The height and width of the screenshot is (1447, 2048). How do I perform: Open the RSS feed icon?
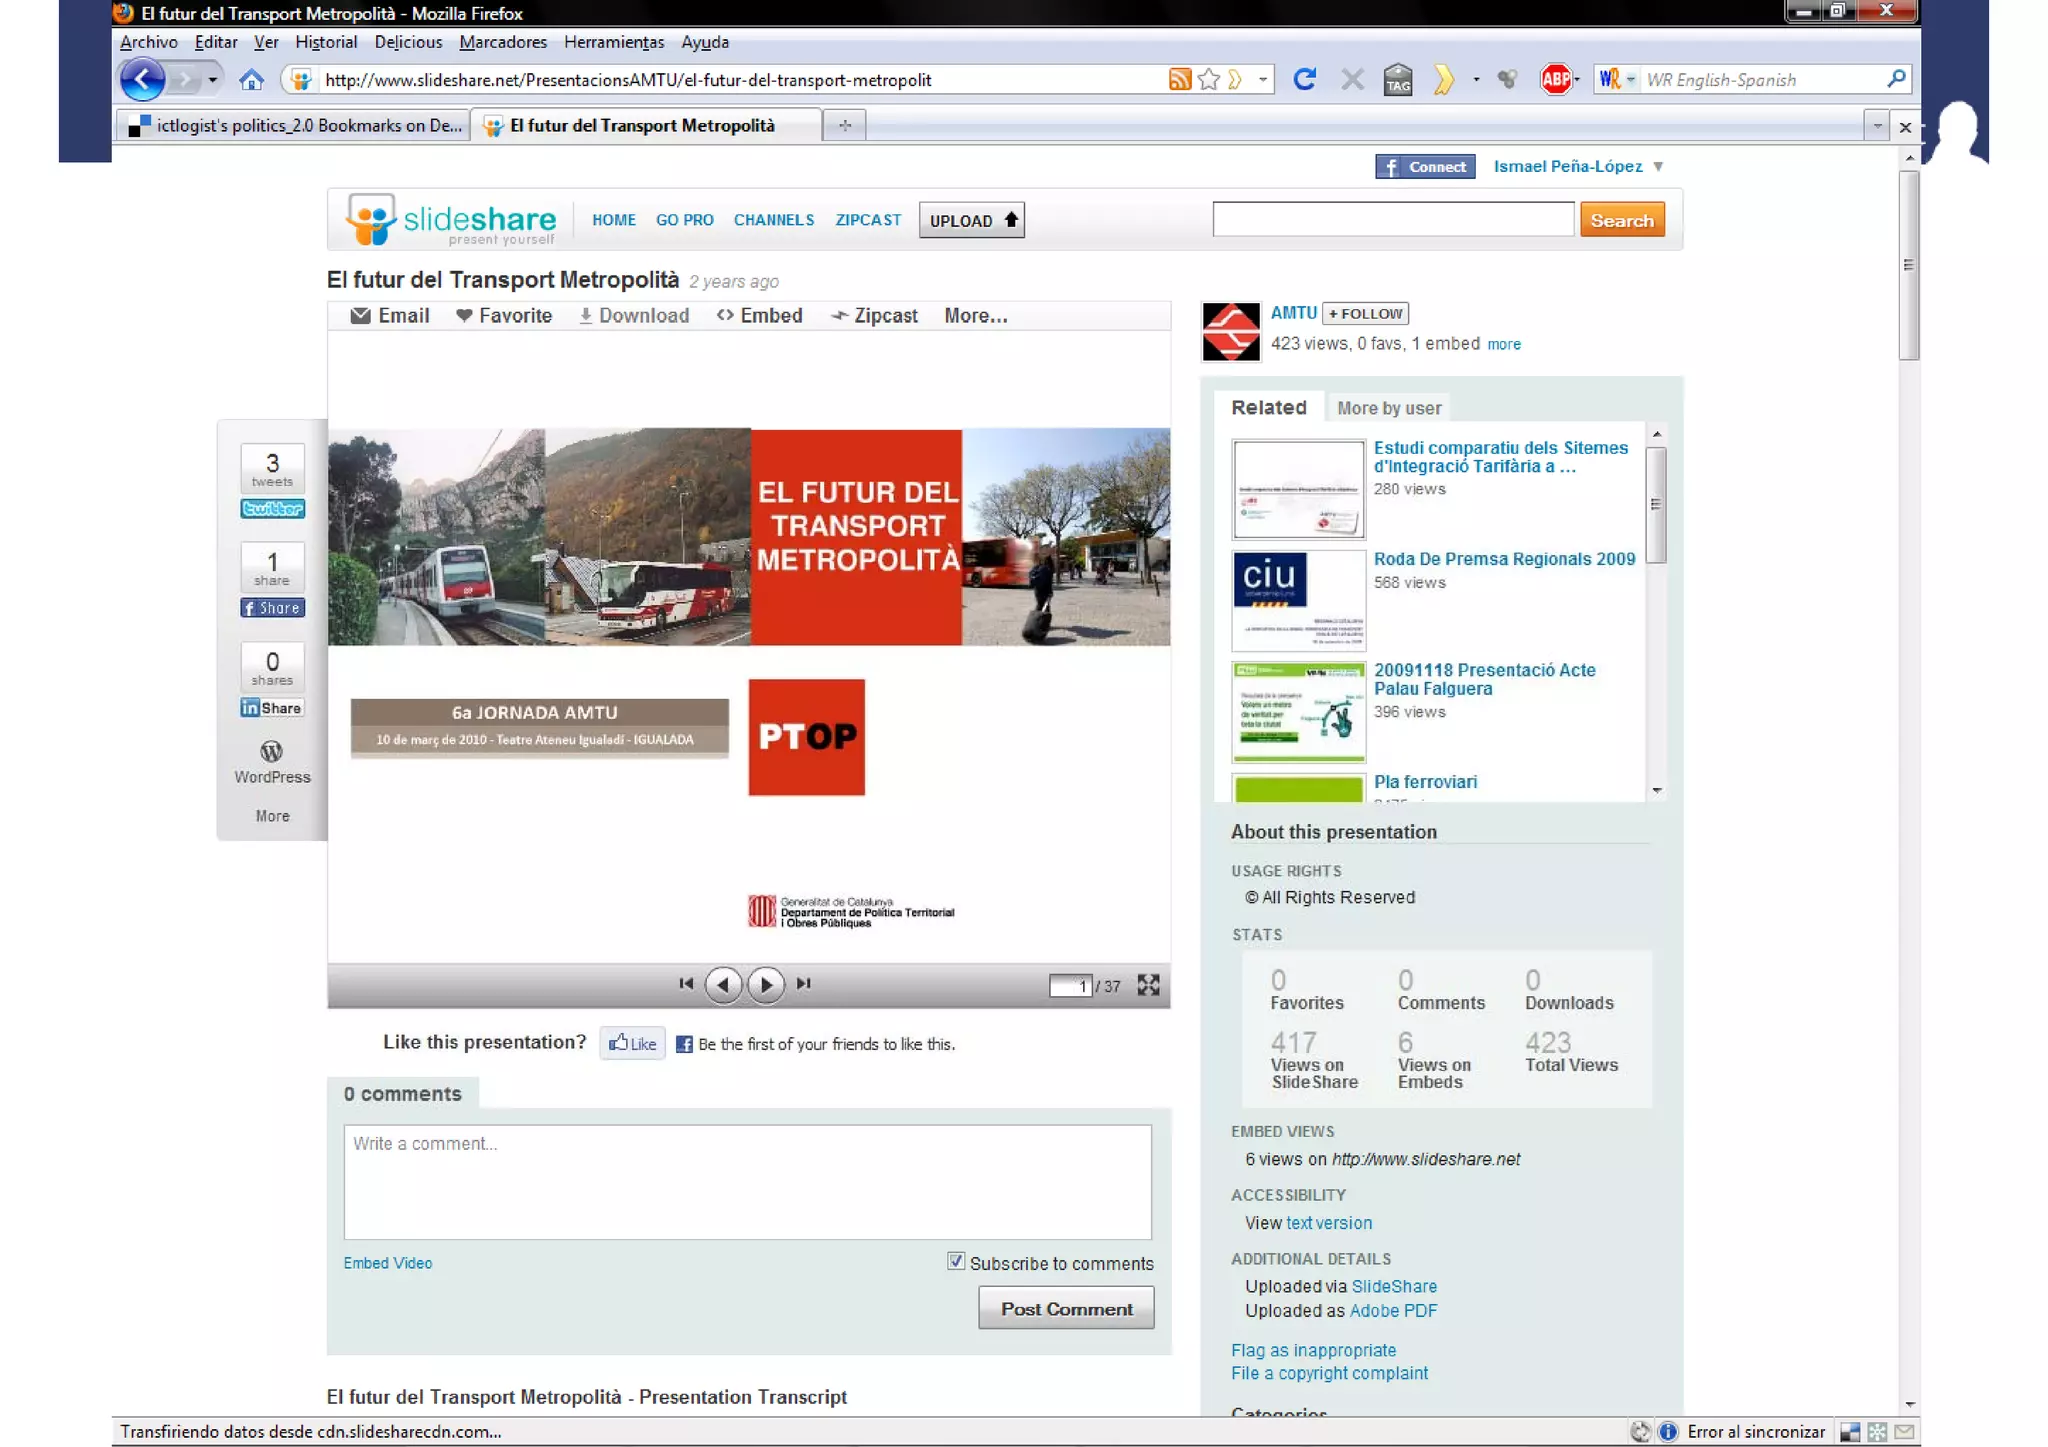[x=1180, y=79]
